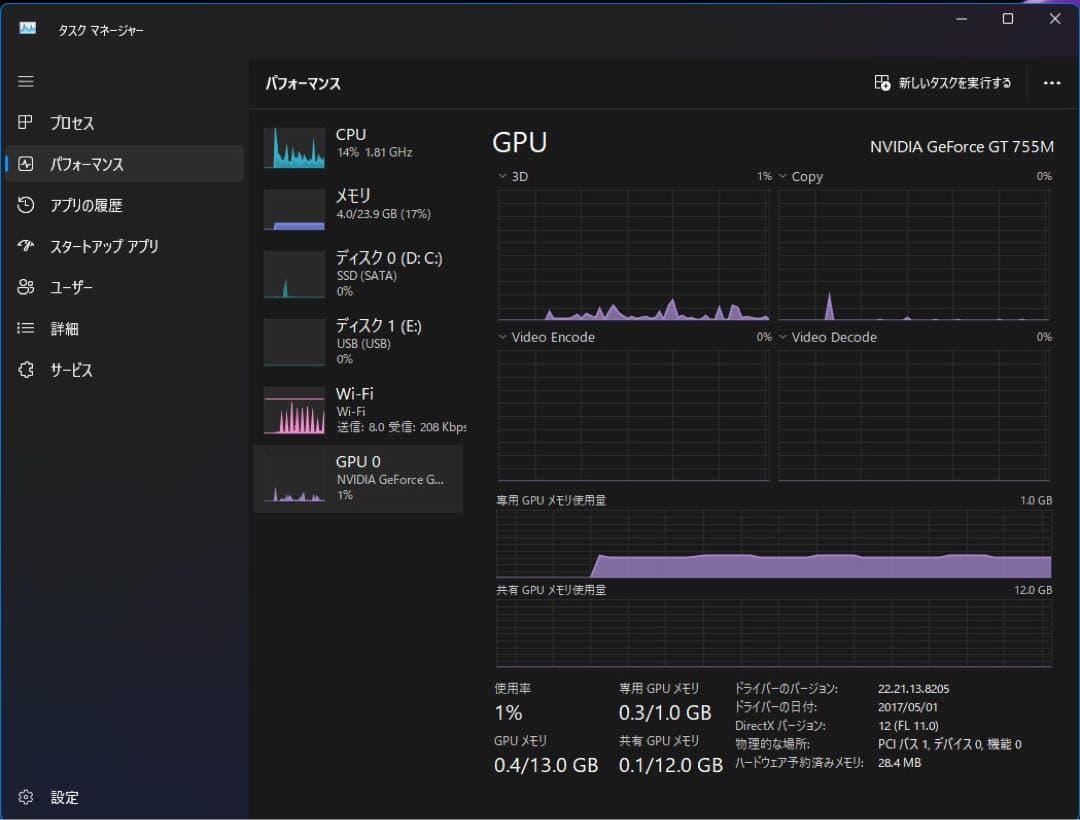This screenshot has height=820, width=1080.
Task: Open the サービス puzzle icon
Action: [x=26, y=370]
